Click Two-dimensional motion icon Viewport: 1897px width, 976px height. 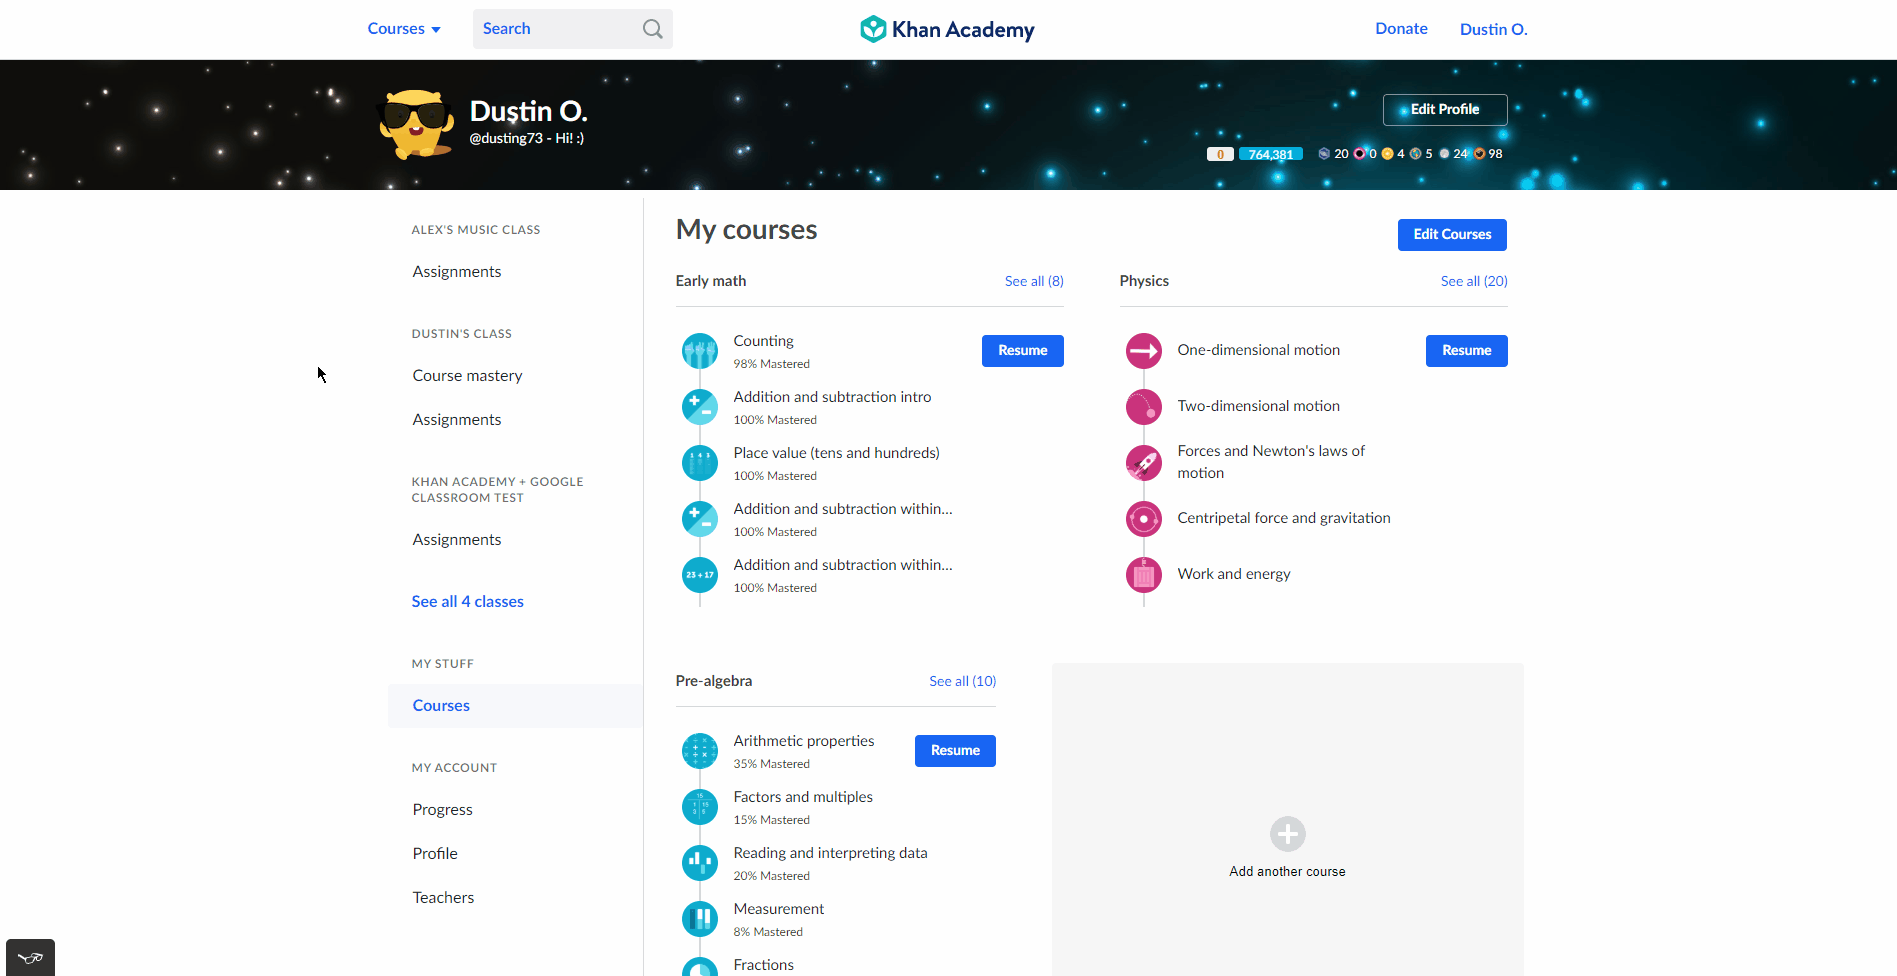[1144, 407]
